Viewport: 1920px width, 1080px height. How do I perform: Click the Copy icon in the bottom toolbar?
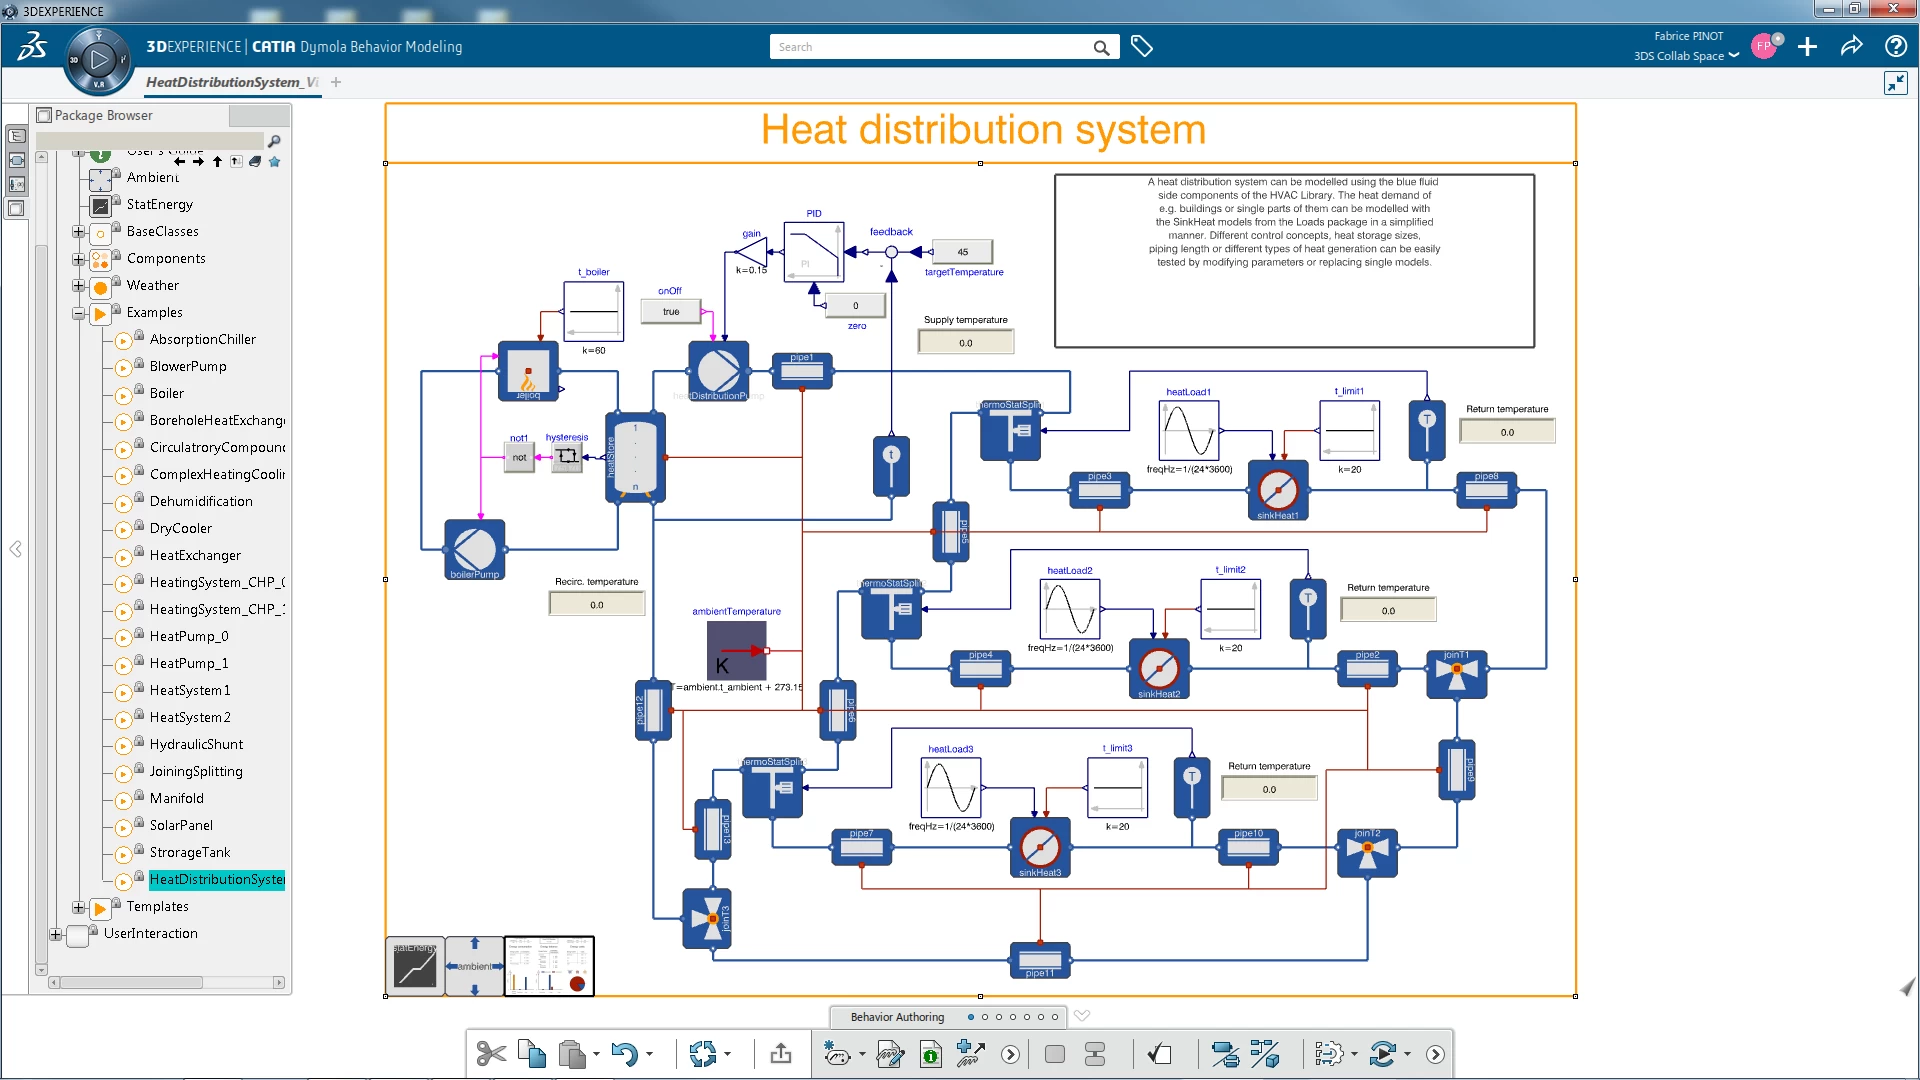(x=531, y=1054)
